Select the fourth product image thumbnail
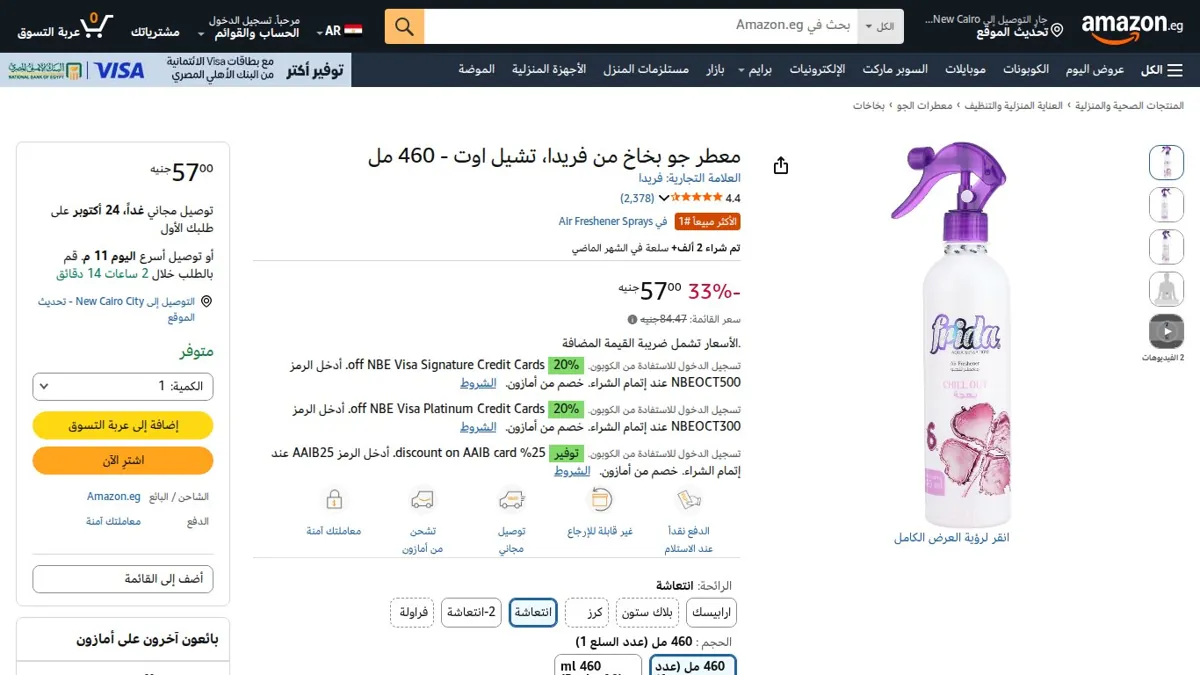1200x675 pixels. click(1166, 289)
